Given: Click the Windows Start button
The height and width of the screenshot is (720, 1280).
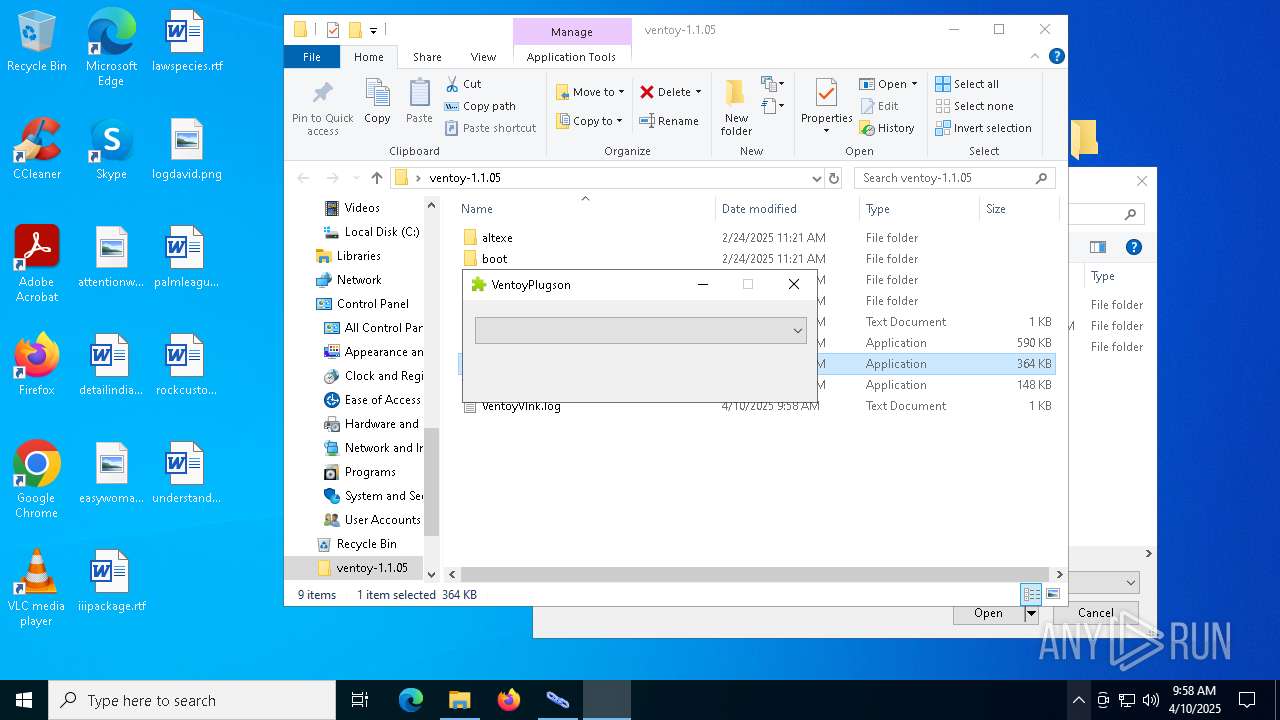Looking at the screenshot, I should tap(24, 700).
